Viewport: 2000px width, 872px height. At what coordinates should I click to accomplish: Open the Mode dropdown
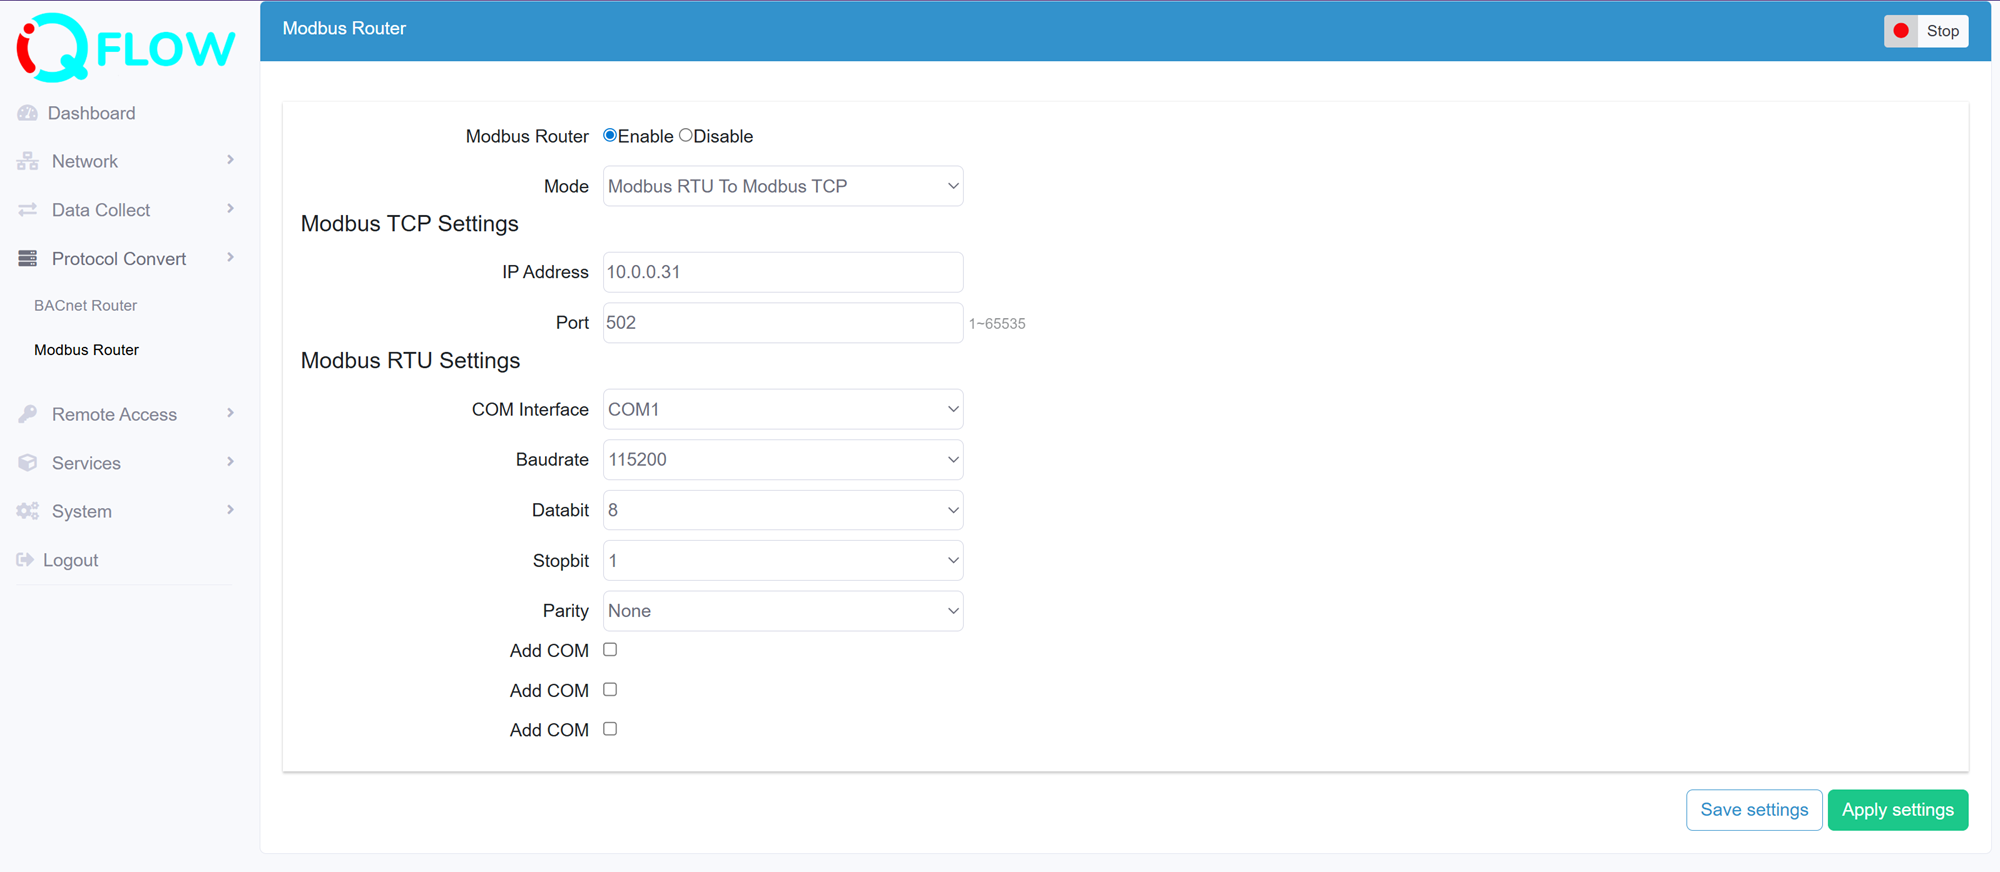783,186
